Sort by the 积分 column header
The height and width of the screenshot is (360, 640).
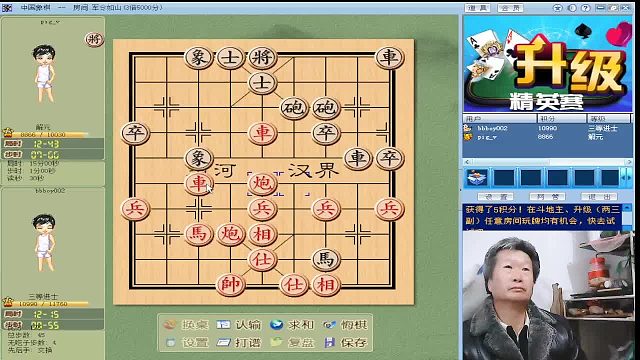(x=562, y=118)
